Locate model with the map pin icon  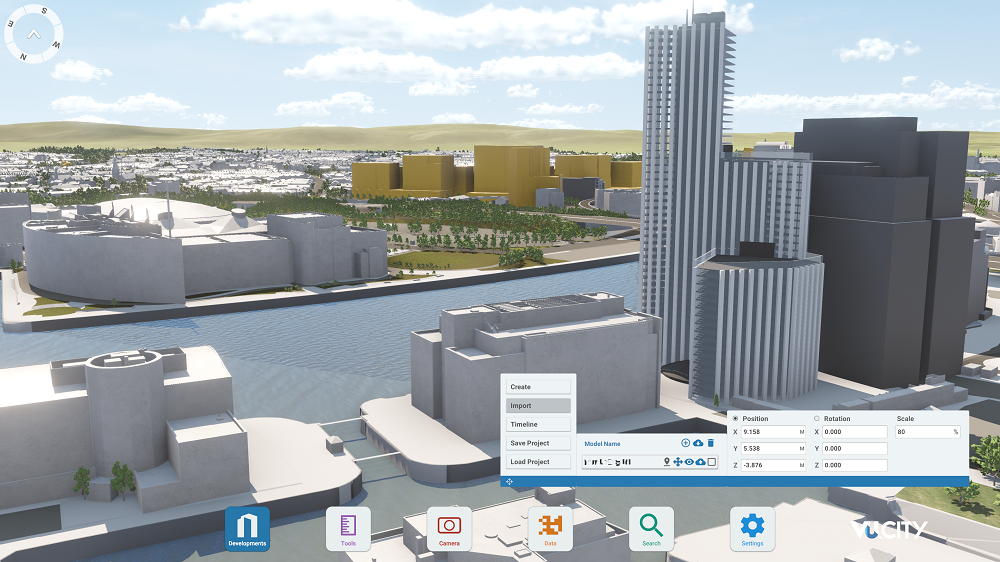(667, 461)
